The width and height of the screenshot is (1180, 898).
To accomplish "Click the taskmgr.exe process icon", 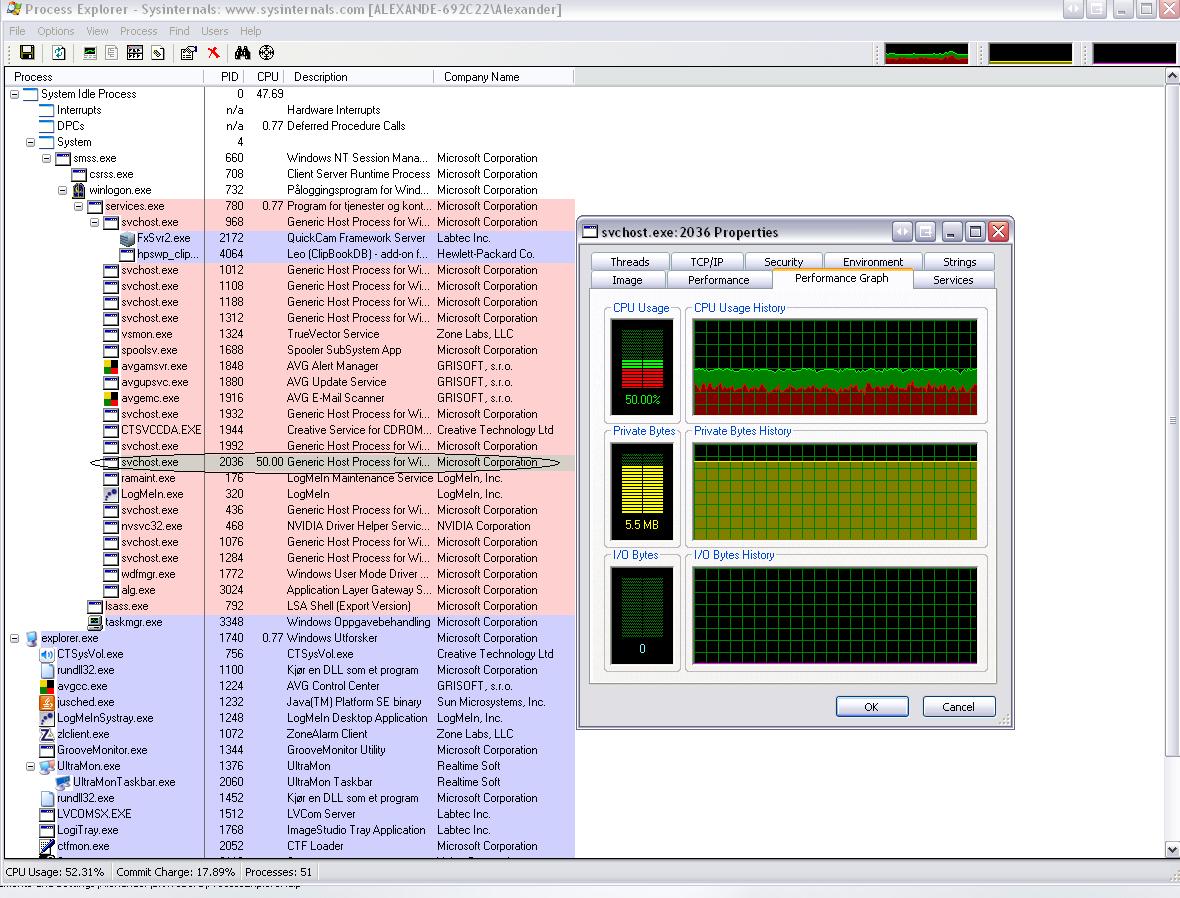I will click(x=95, y=623).
